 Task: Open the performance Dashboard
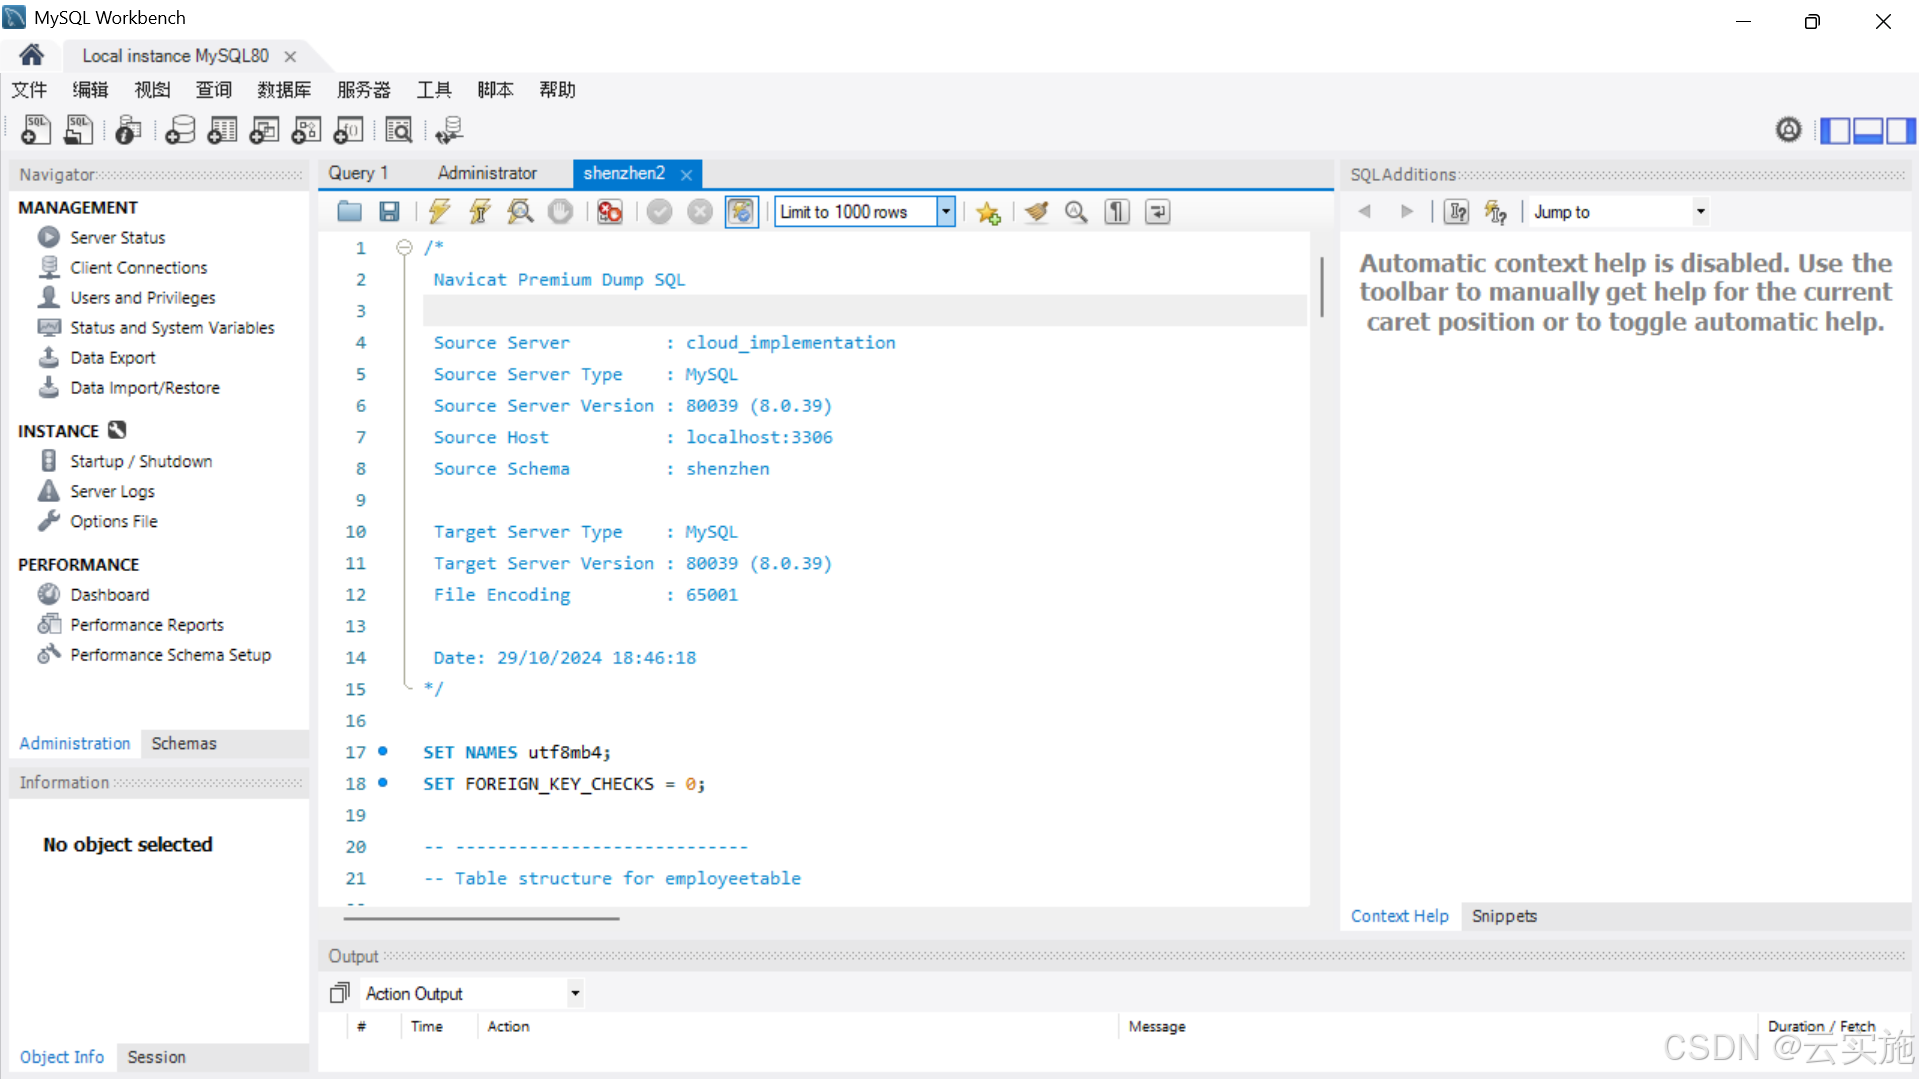[109, 594]
